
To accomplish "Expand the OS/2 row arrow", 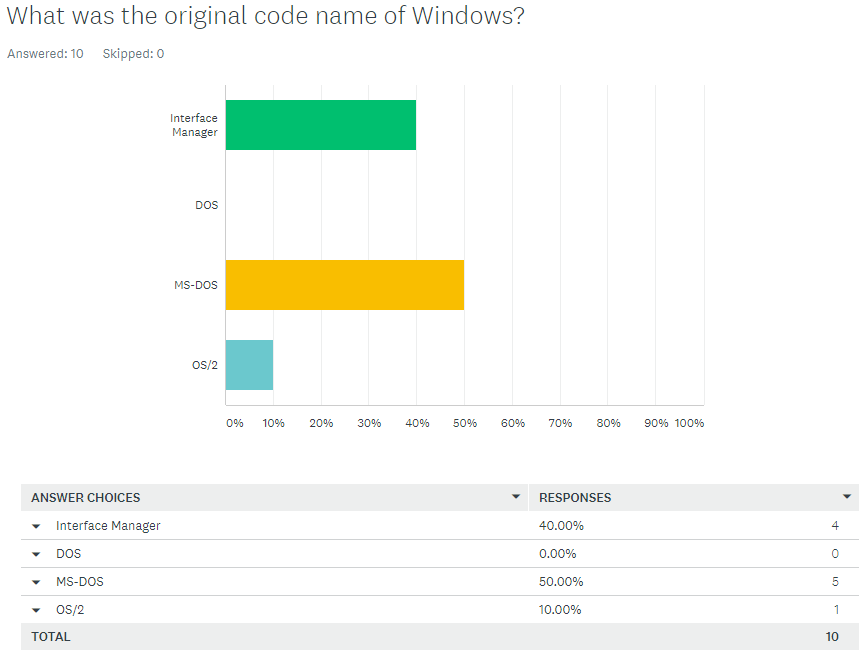I will 36,611.
